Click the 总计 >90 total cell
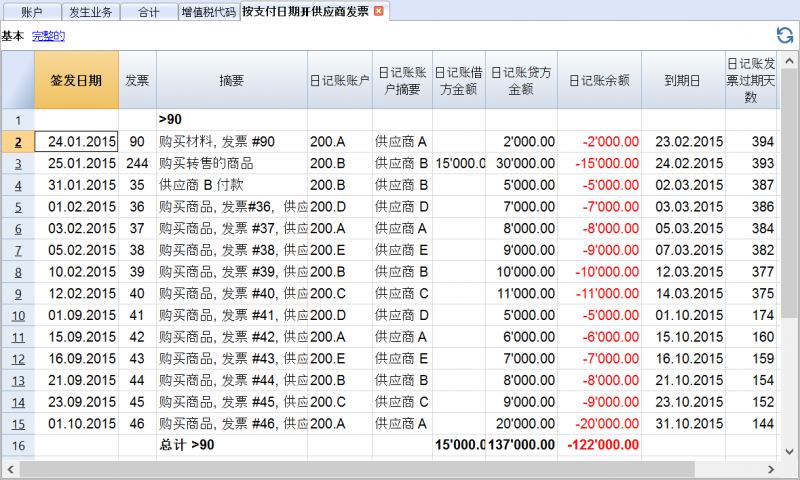Screen dimensions: 800x480 [232, 445]
